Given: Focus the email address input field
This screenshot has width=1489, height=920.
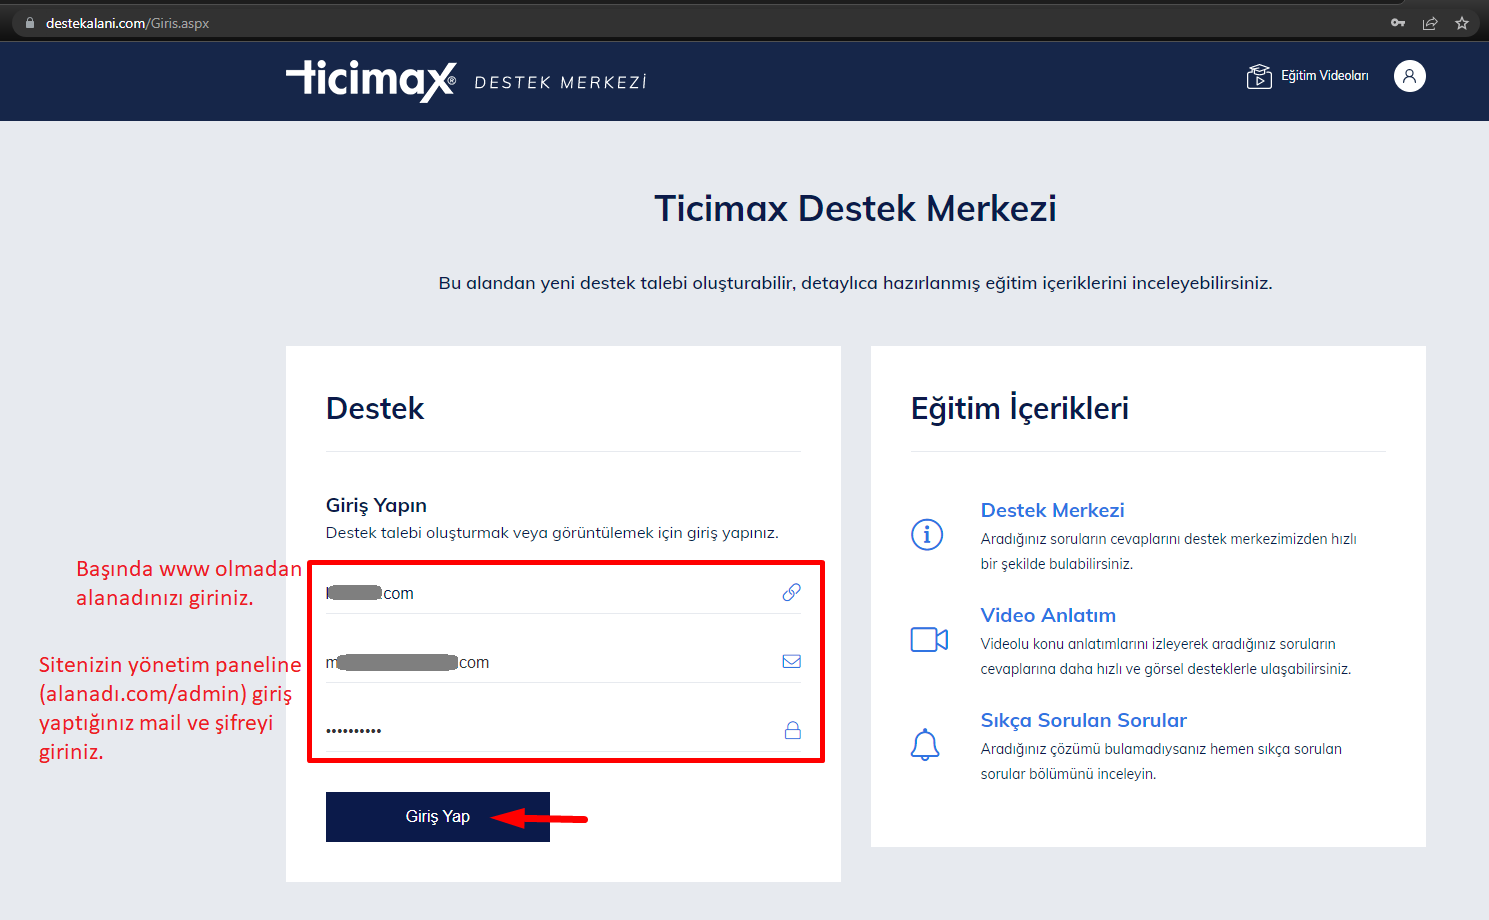Looking at the screenshot, I should pyautogui.click(x=563, y=662).
